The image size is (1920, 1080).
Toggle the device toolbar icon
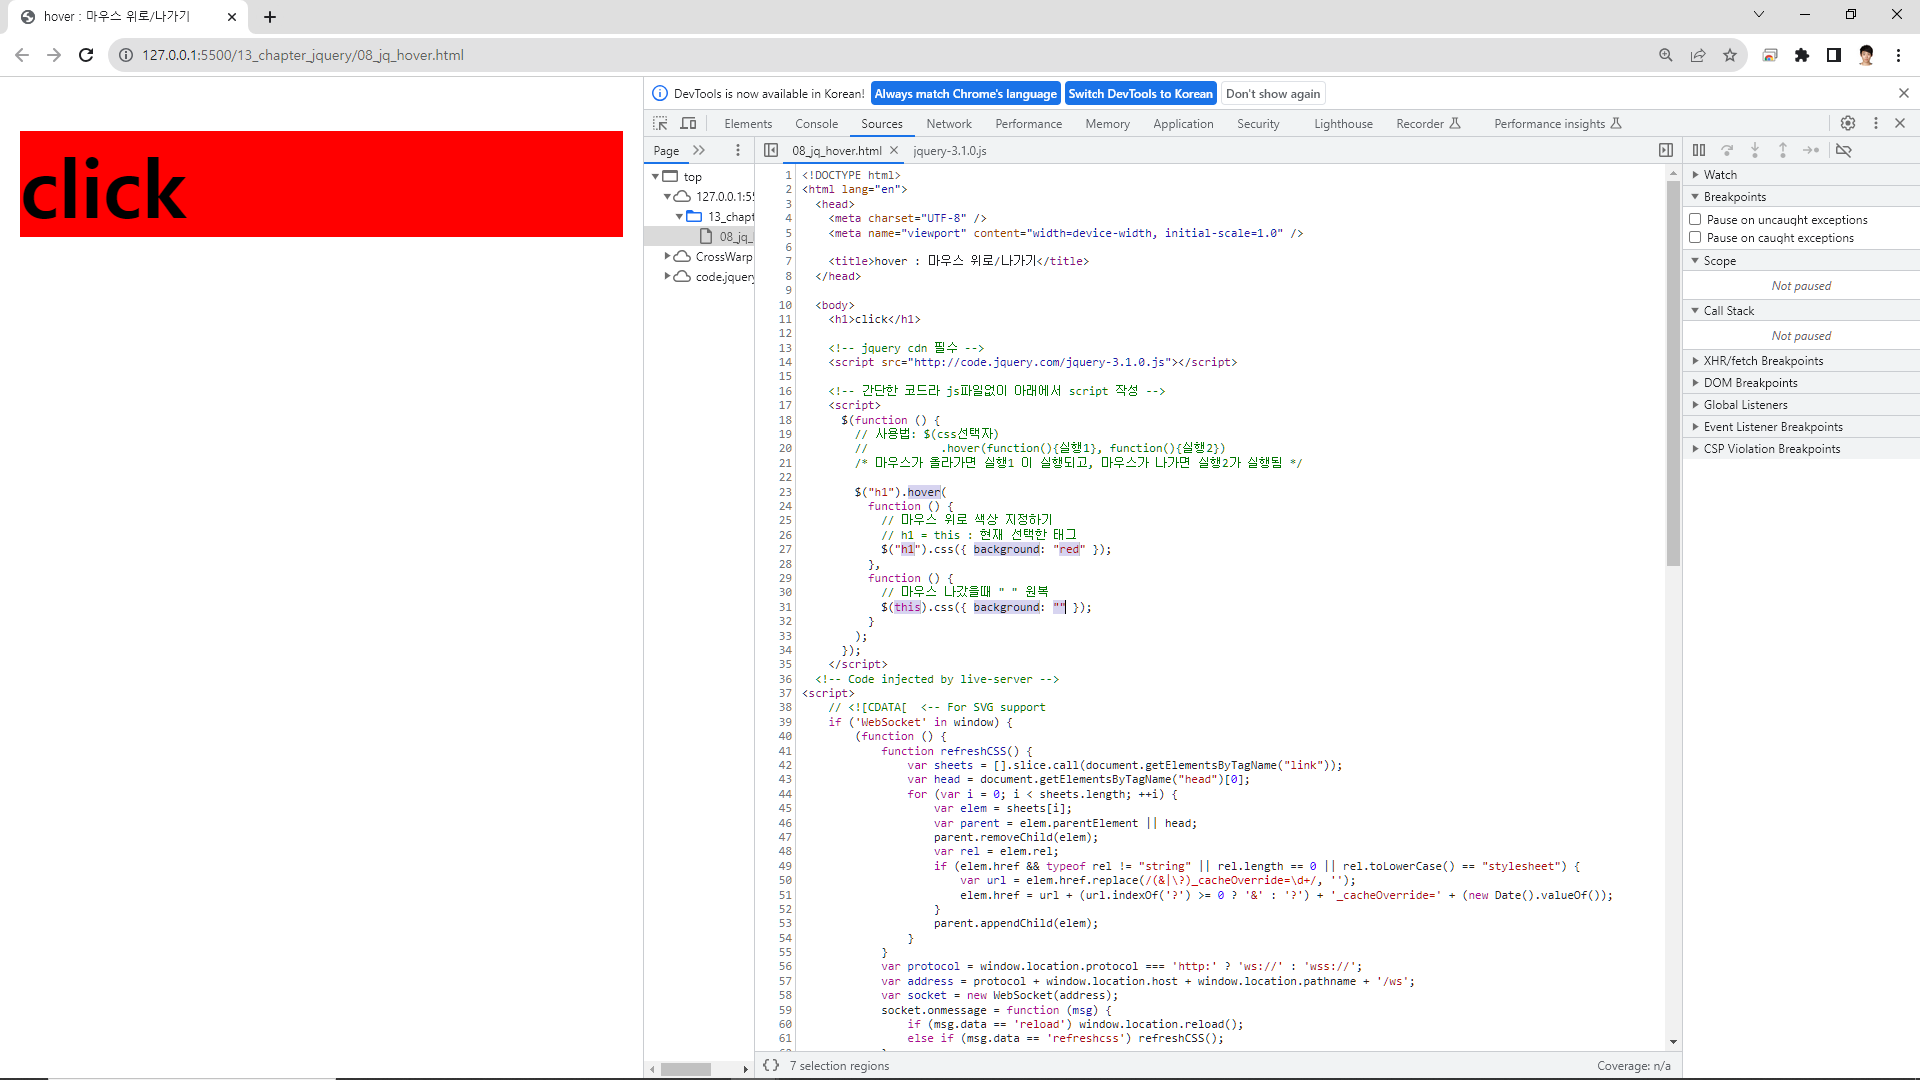pos(688,123)
